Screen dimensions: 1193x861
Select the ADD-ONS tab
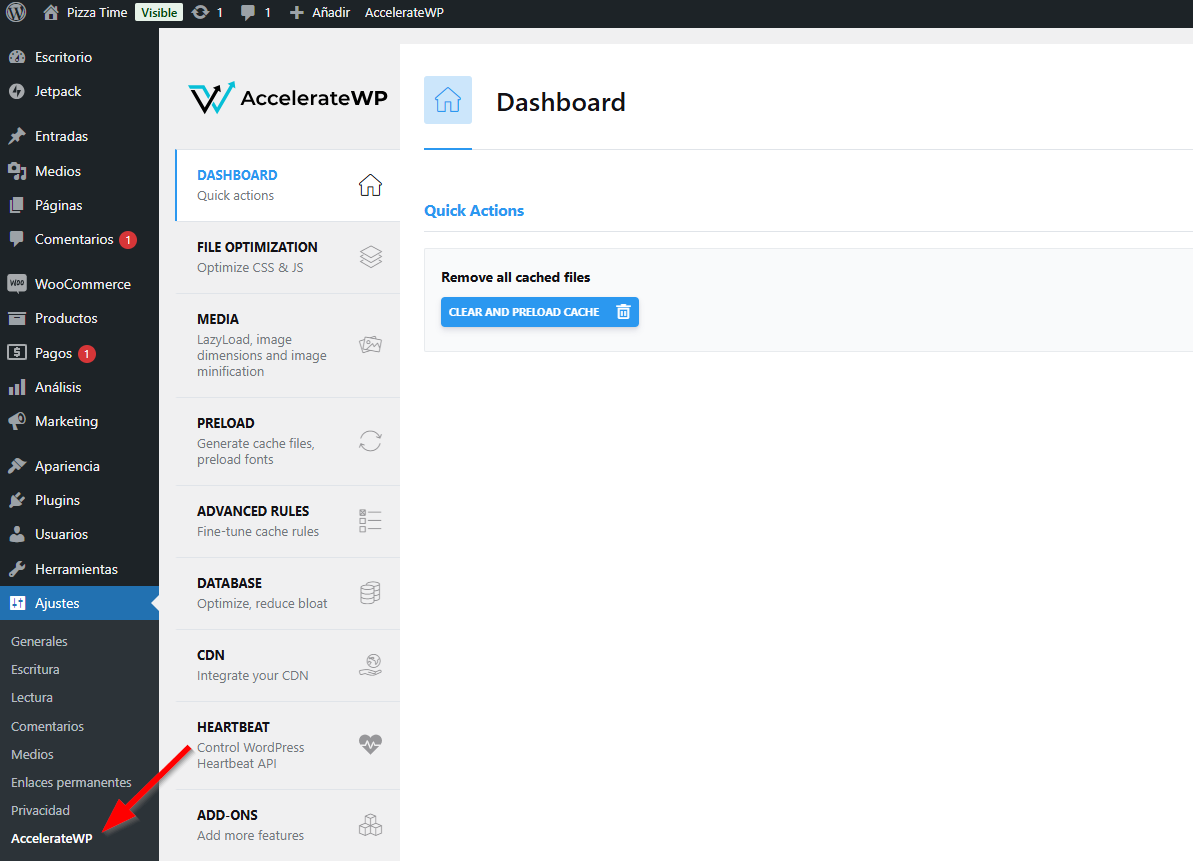(288, 825)
